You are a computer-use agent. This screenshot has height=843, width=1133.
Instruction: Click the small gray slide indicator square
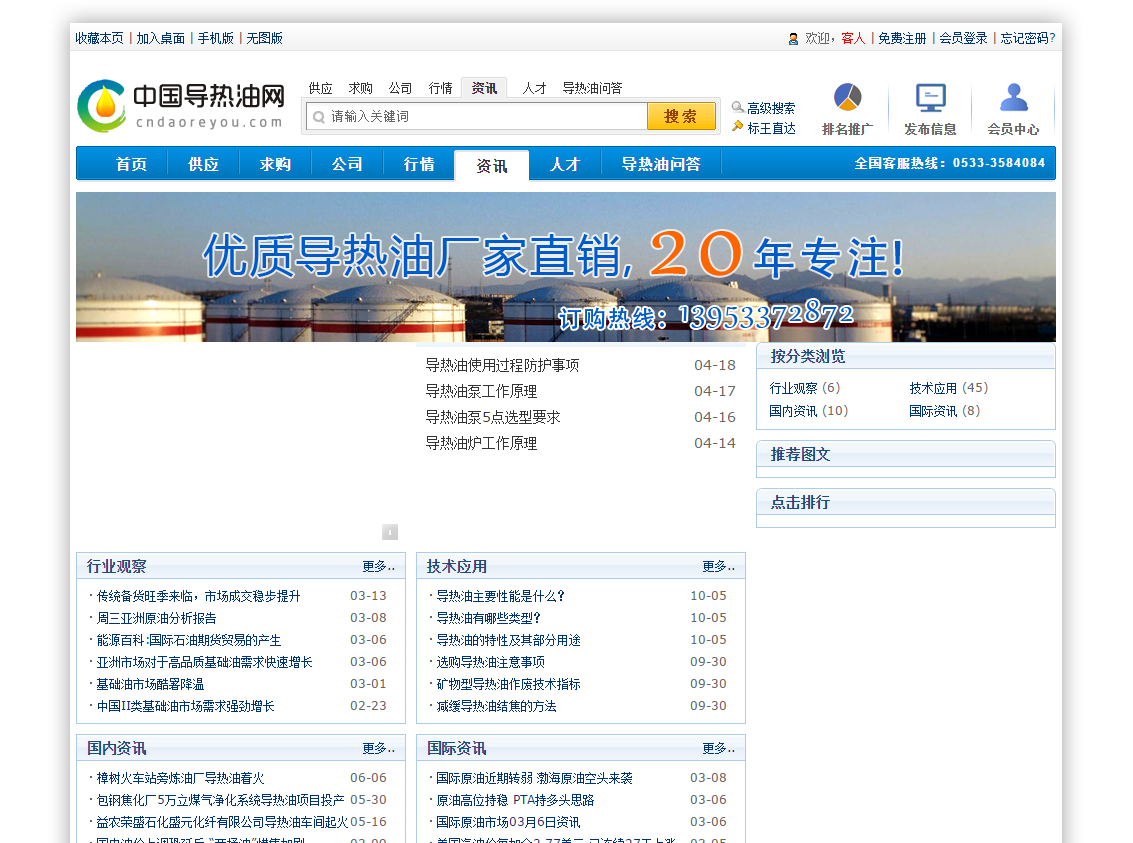(x=390, y=532)
